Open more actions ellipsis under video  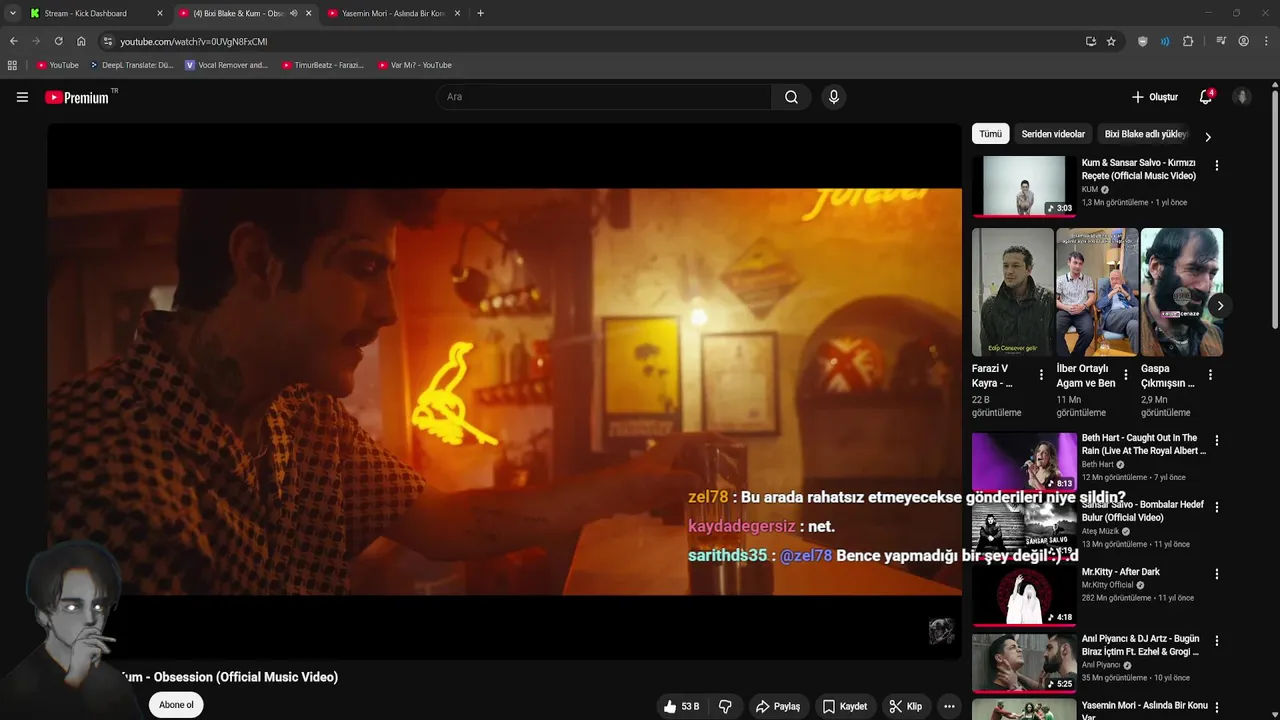click(x=949, y=706)
